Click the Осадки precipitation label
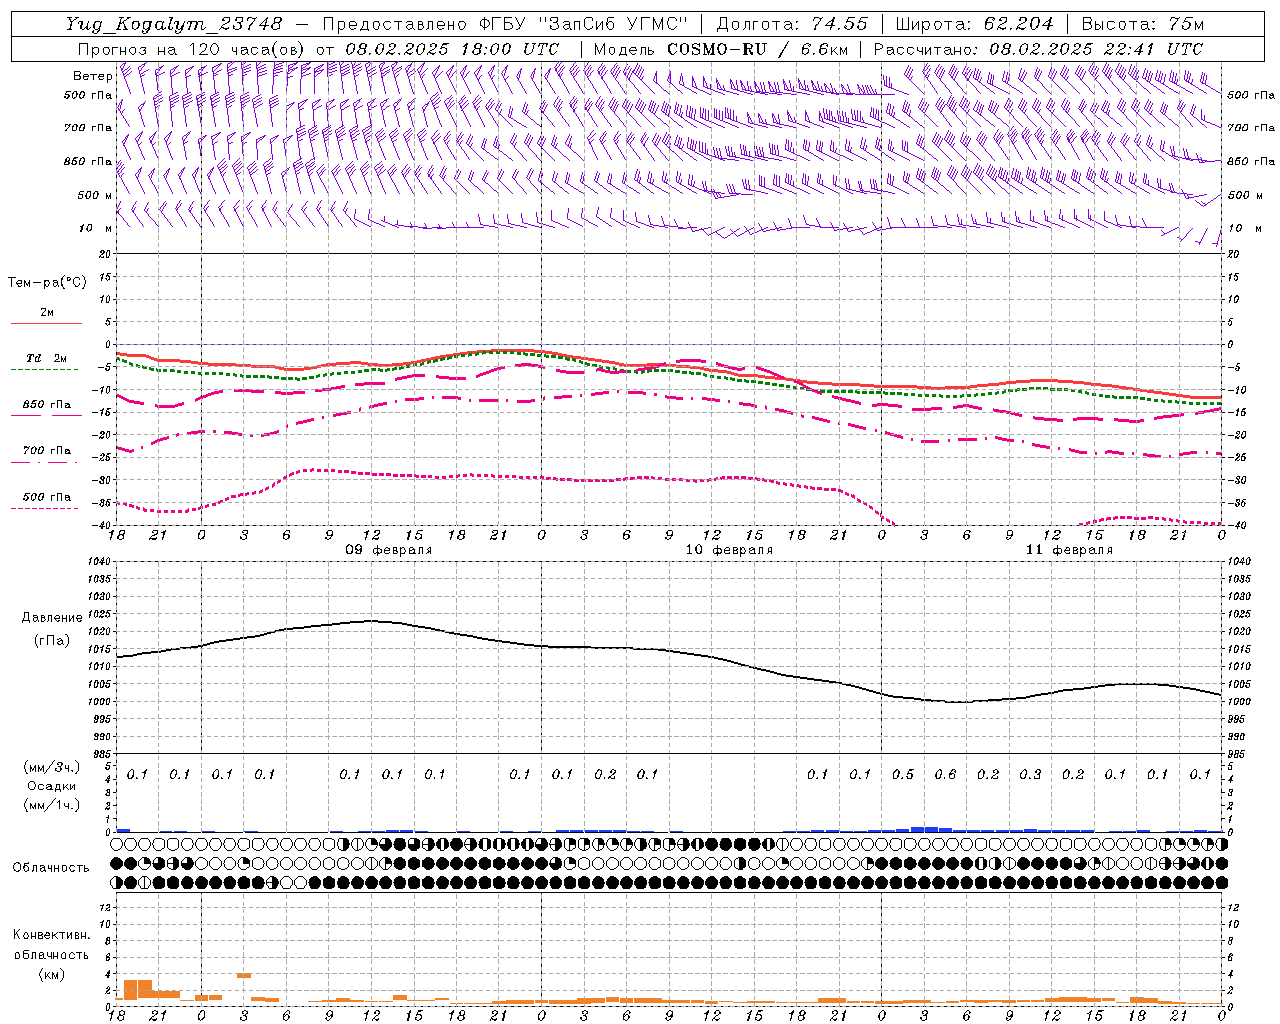The height and width of the screenshot is (1024, 1280). (52, 786)
